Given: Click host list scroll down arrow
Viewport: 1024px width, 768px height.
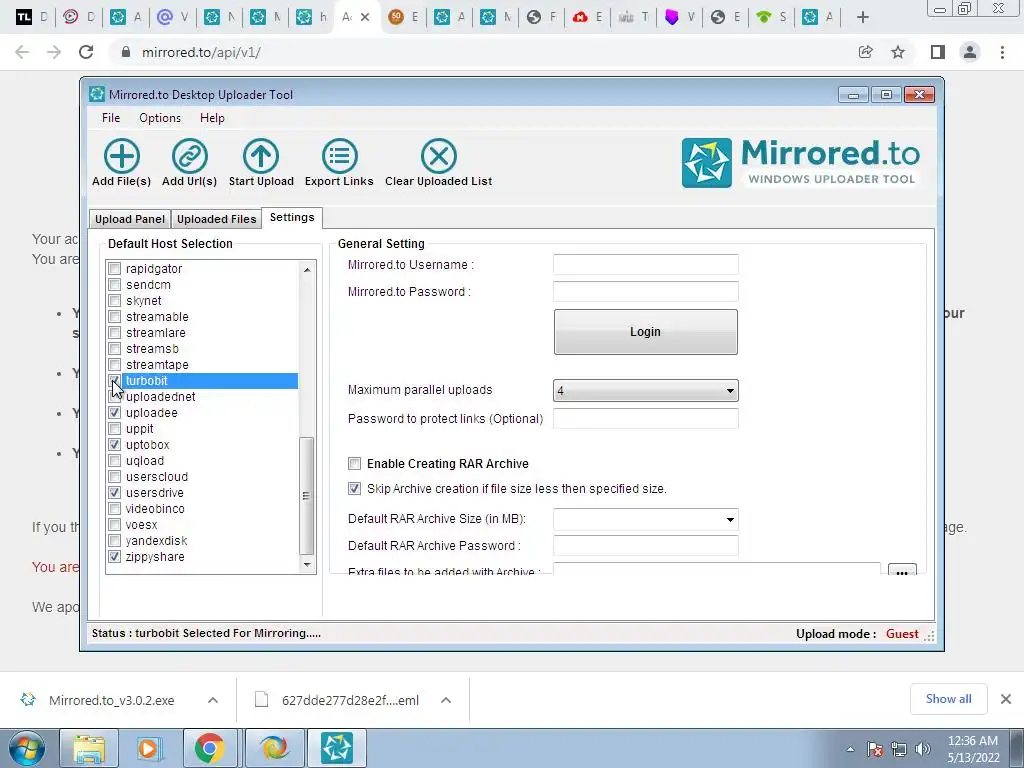Looking at the screenshot, I should 307,565.
